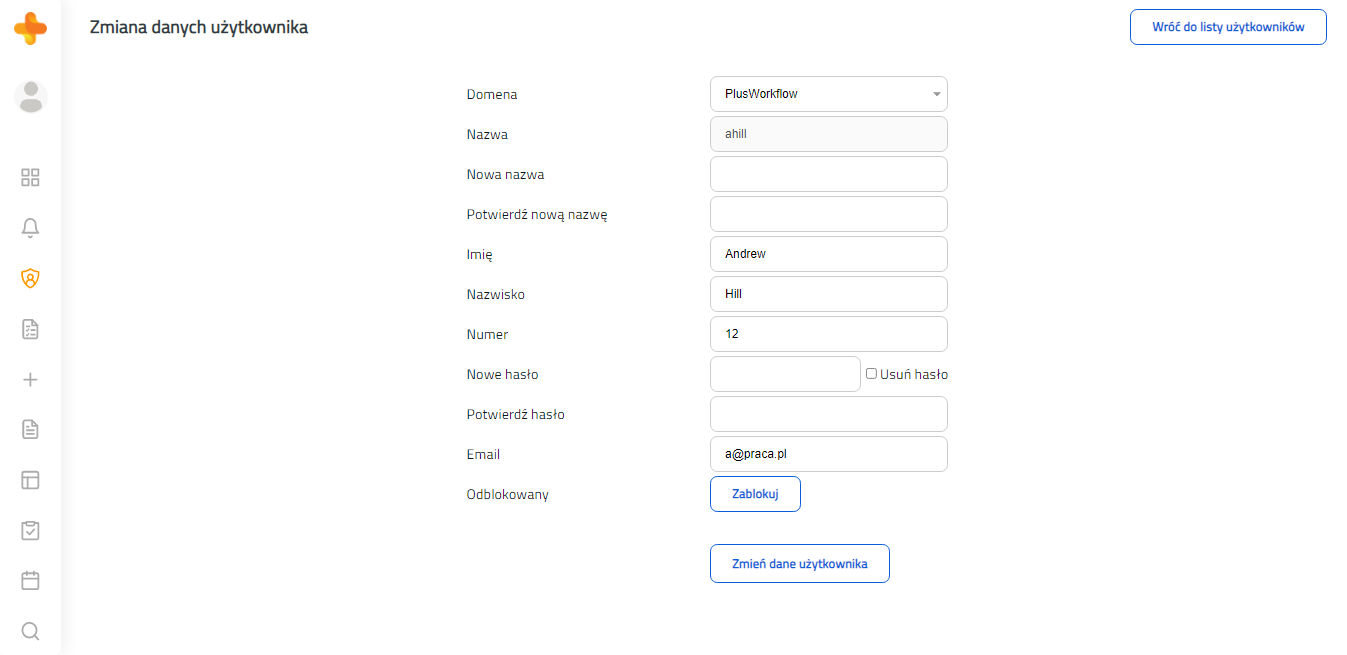
Task: Click Wróć do listy użytkowników button
Action: click(x=1228, y=27)
